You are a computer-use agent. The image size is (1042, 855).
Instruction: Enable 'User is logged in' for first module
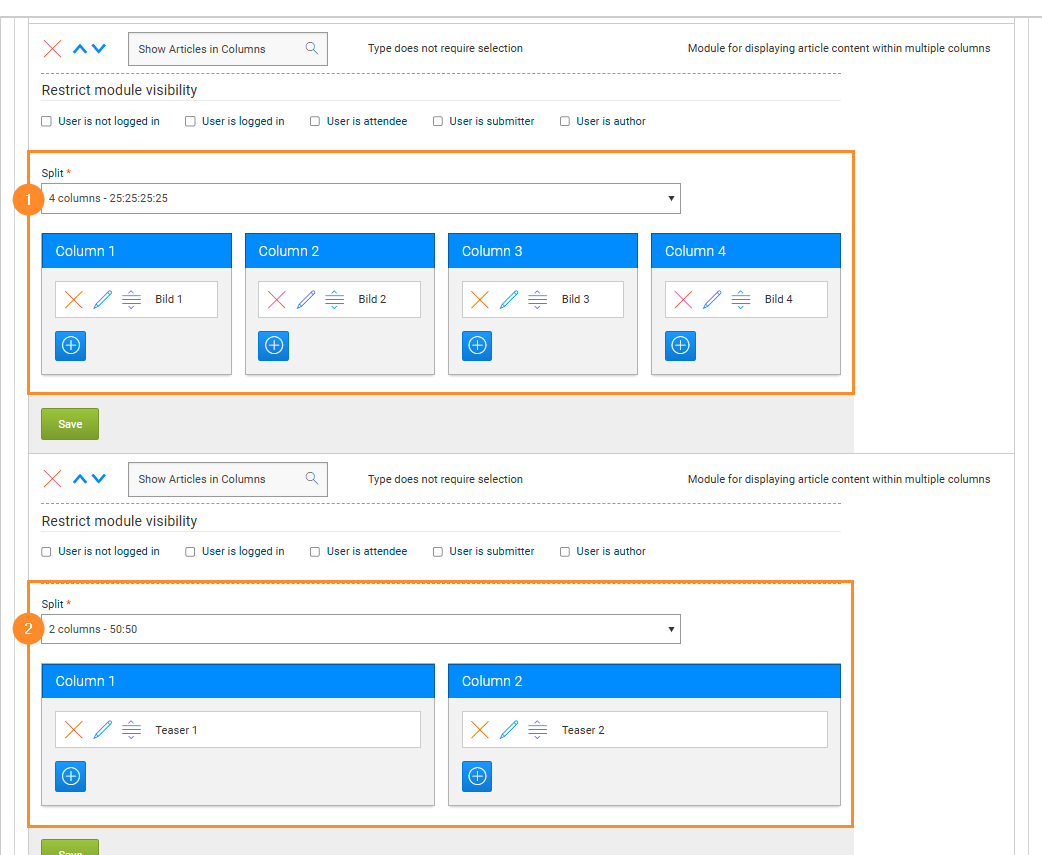tap(190, 121)
